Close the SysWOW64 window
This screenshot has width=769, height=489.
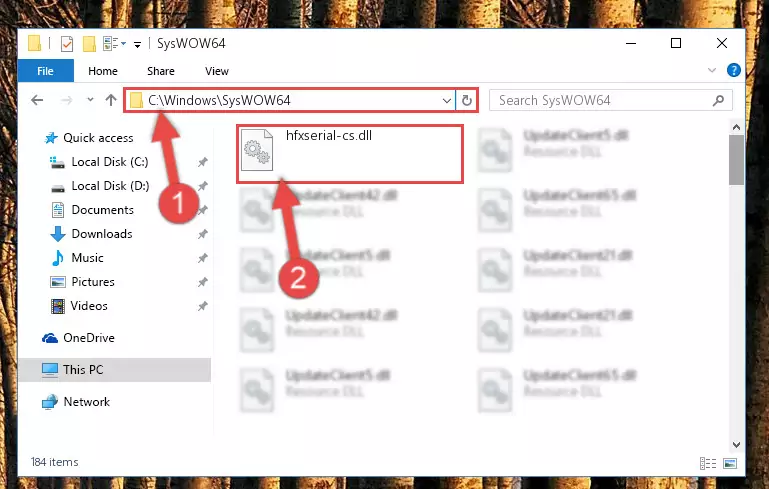(x=721, y=43)
